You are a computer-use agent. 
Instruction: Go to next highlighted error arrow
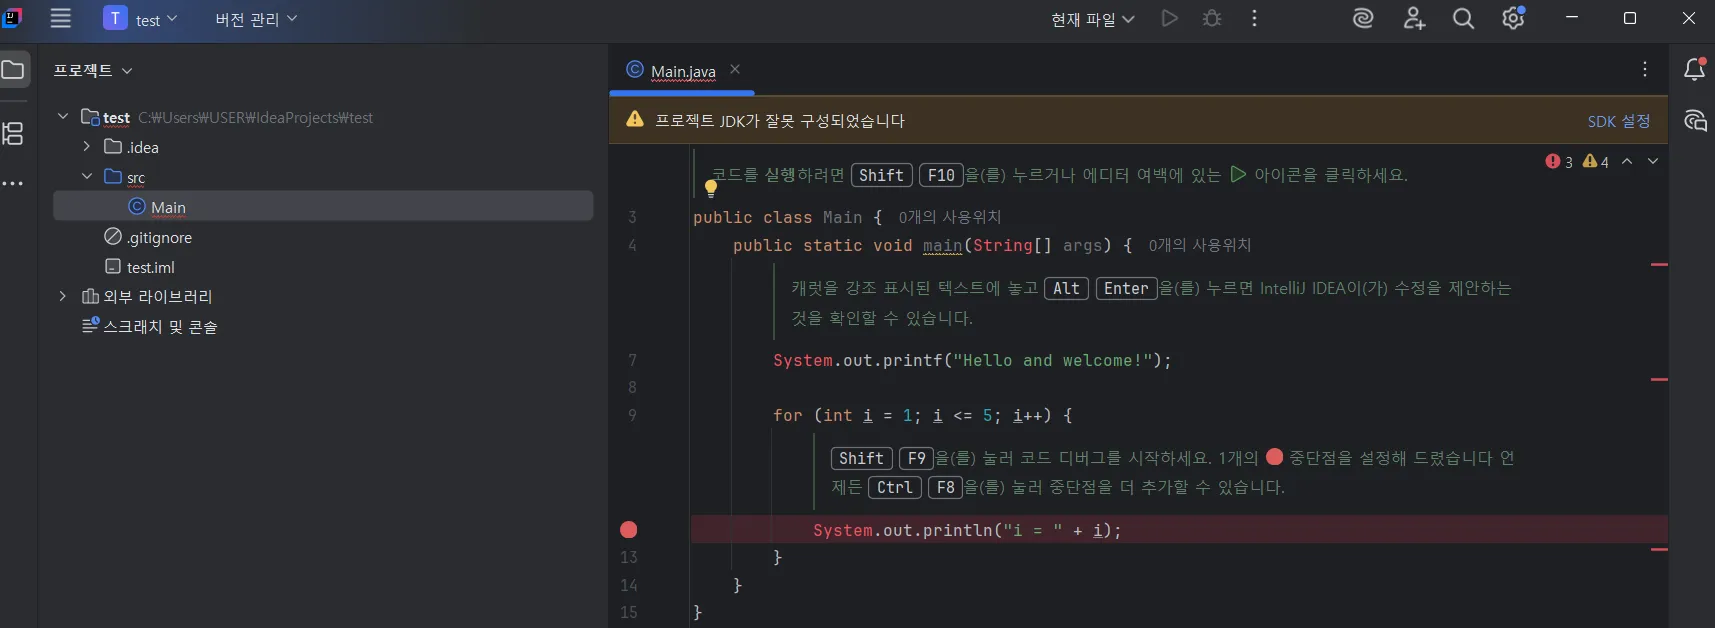coord(1653,161)
